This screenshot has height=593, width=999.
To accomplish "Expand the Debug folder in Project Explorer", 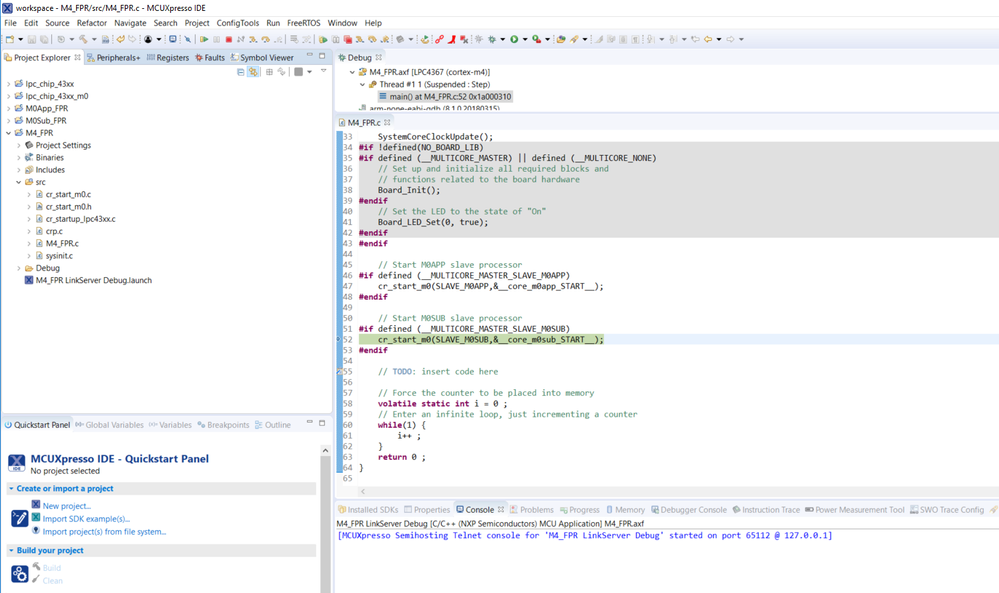I will (x=18, y=268).
